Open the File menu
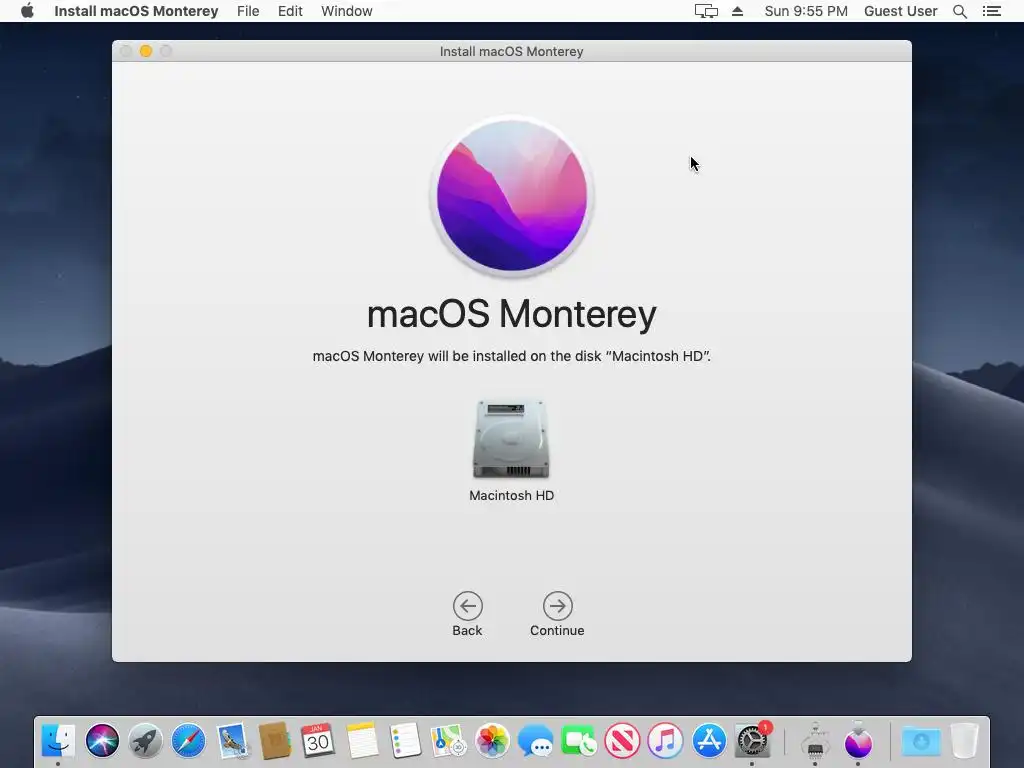Image resolution: width=1024 pixels, height=768 pixels. [248, 11]
